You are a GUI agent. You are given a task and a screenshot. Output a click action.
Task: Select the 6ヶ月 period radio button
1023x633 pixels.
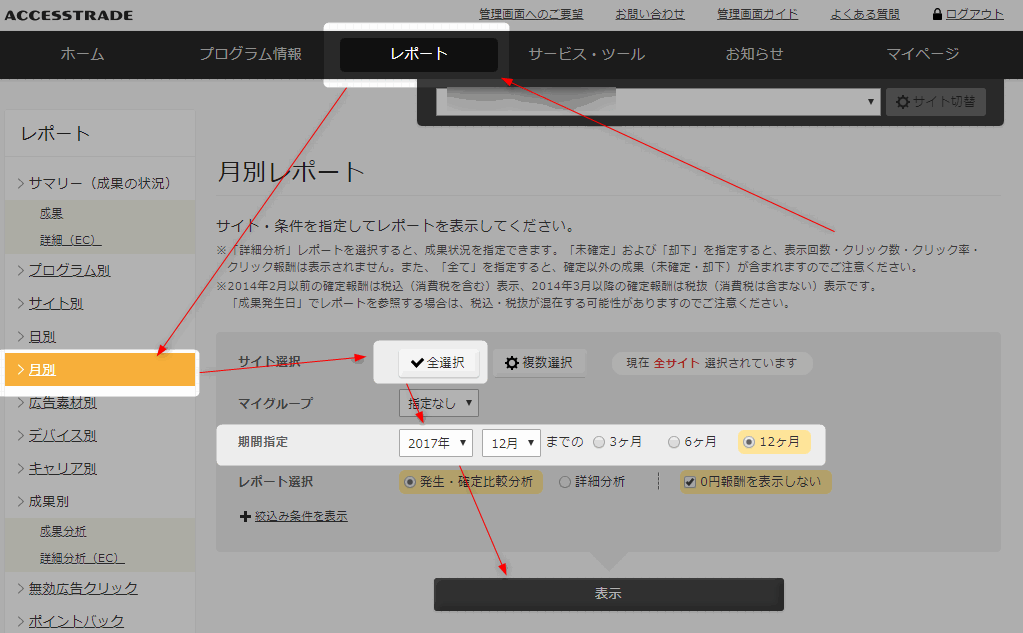coord(675,442)
